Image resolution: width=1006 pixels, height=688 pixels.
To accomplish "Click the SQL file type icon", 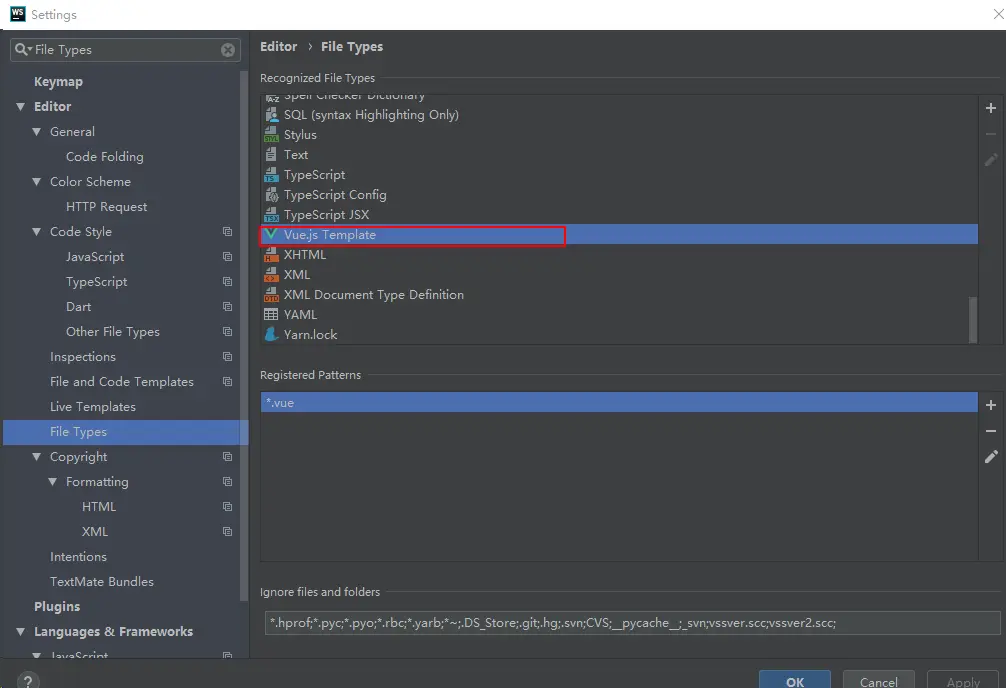I will (271, 115).
